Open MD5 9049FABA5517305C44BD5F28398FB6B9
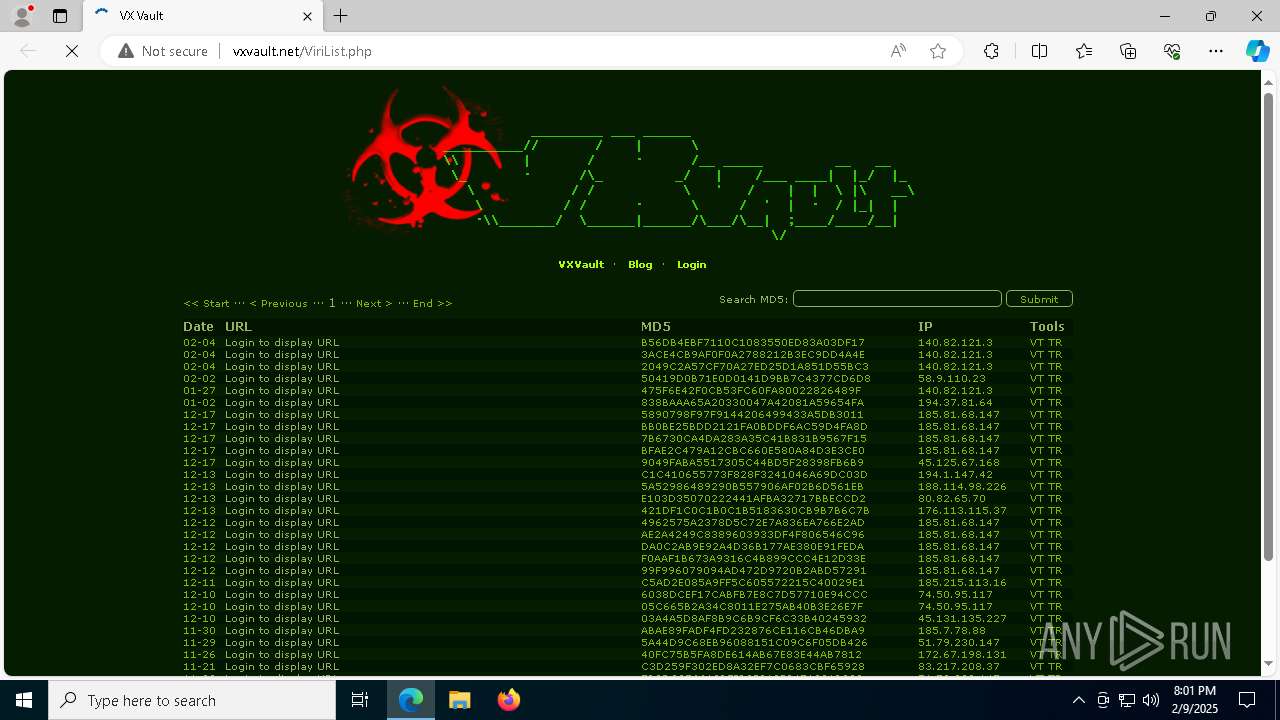 click(x=752, y=463)
